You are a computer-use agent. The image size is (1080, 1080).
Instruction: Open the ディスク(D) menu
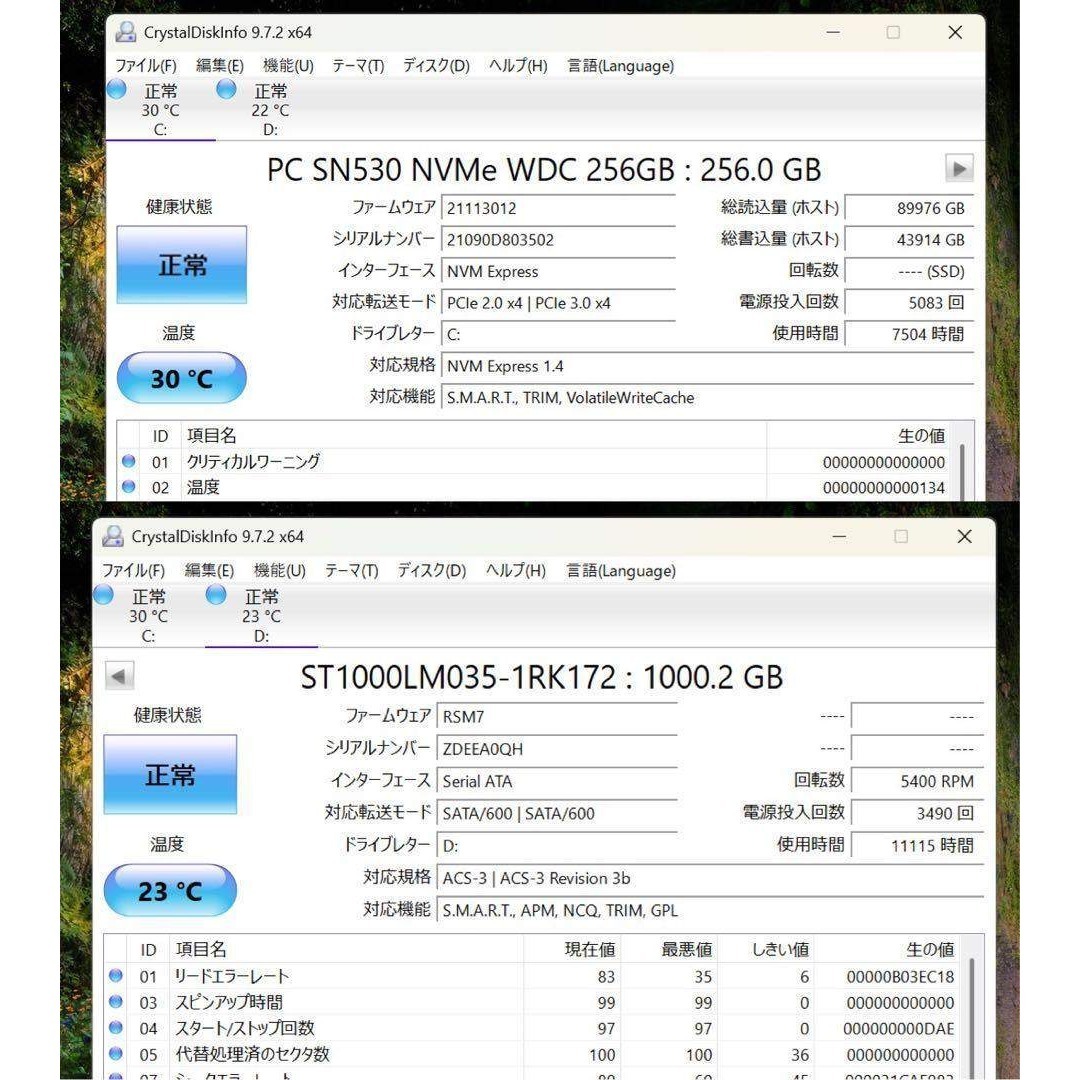point(430,66)
